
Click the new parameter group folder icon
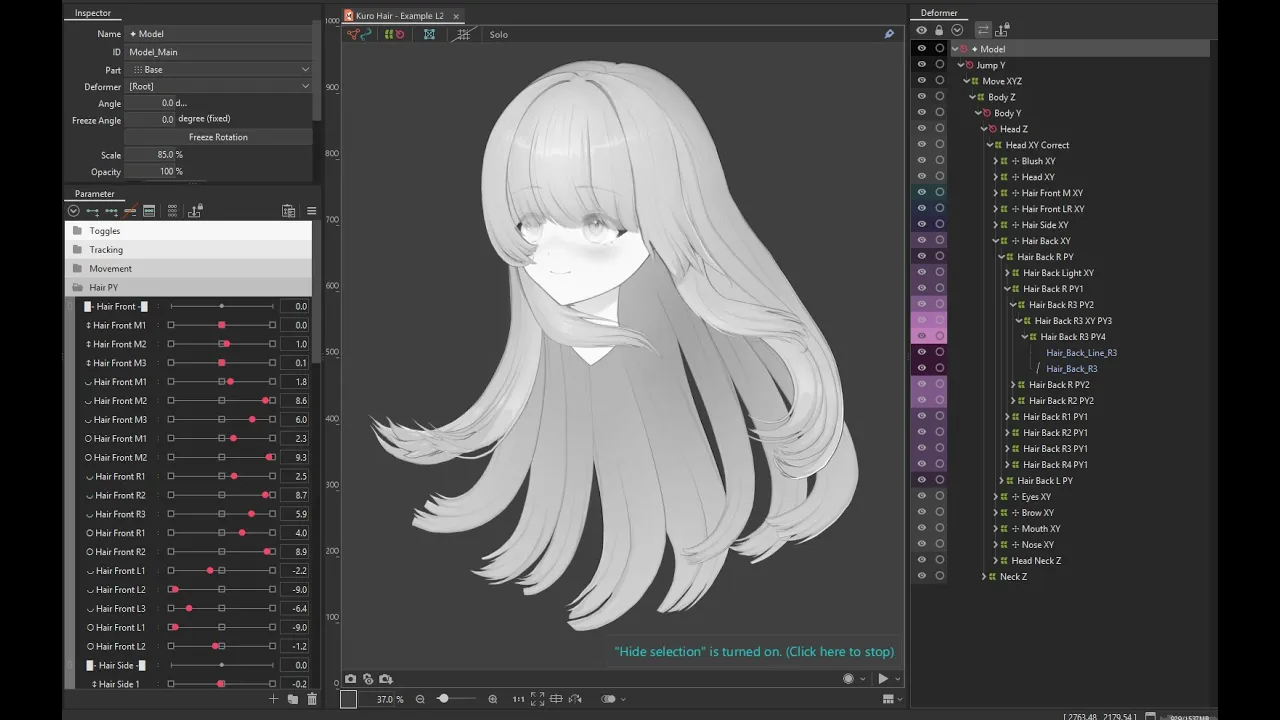(x=292, y=699)
